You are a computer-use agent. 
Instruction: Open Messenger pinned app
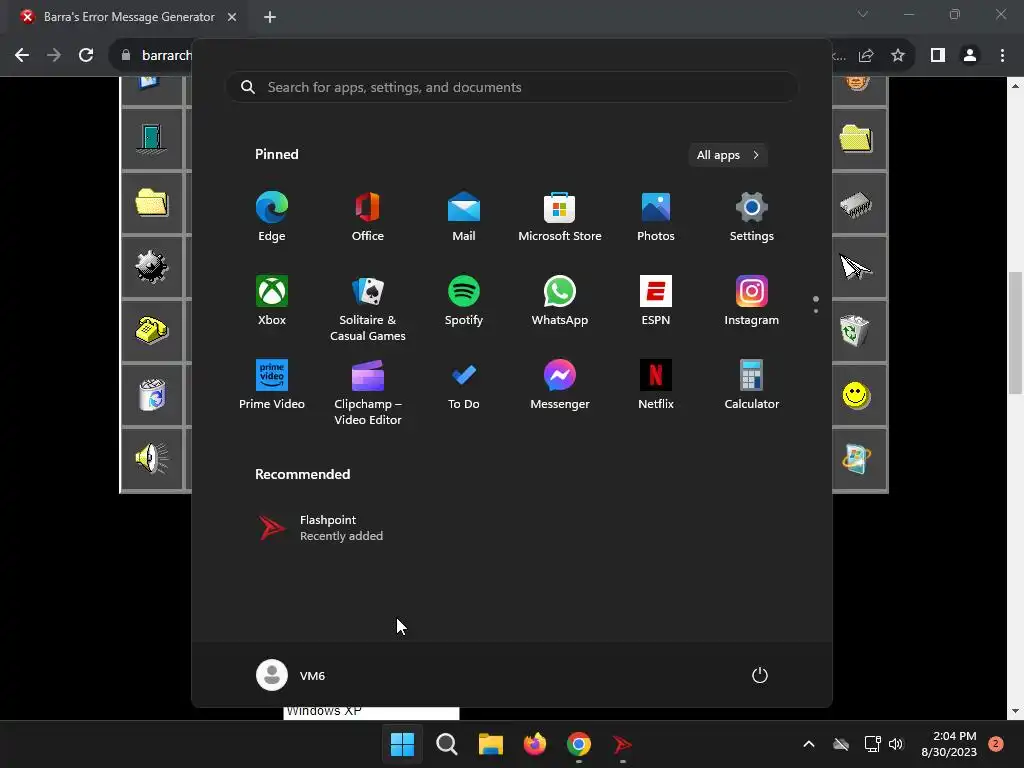click(560, 385)
